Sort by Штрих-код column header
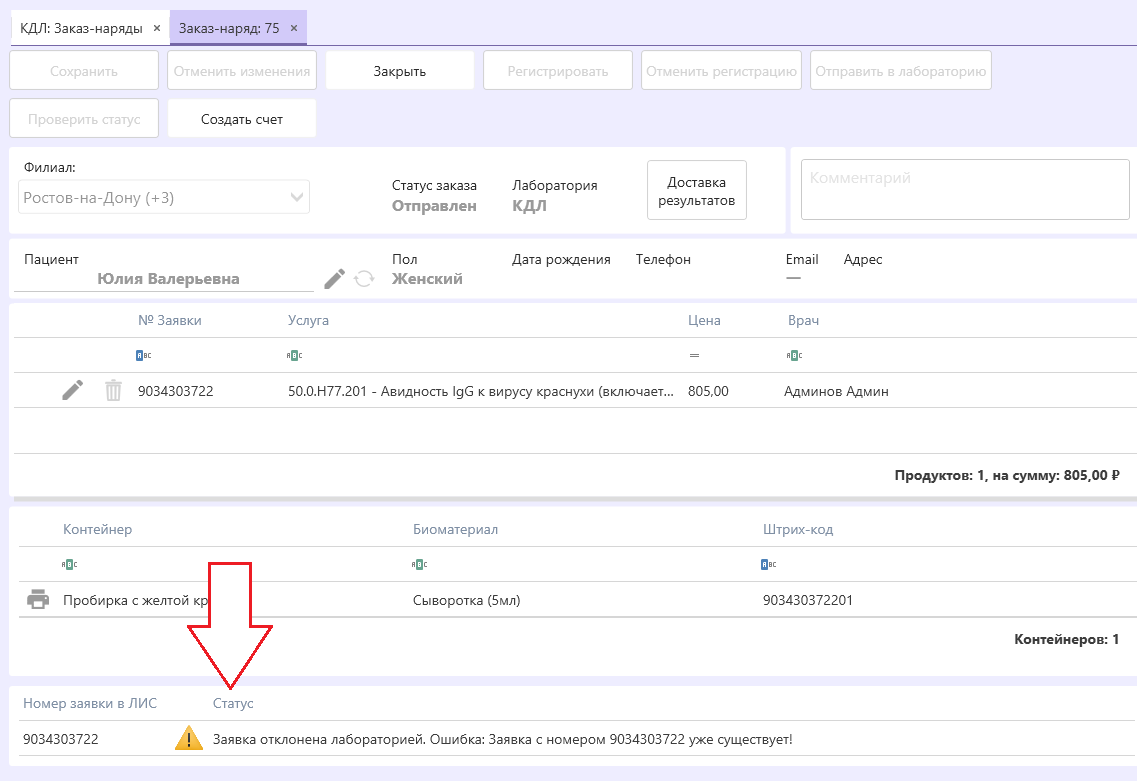1141x781 pixels. pos(798,529)
